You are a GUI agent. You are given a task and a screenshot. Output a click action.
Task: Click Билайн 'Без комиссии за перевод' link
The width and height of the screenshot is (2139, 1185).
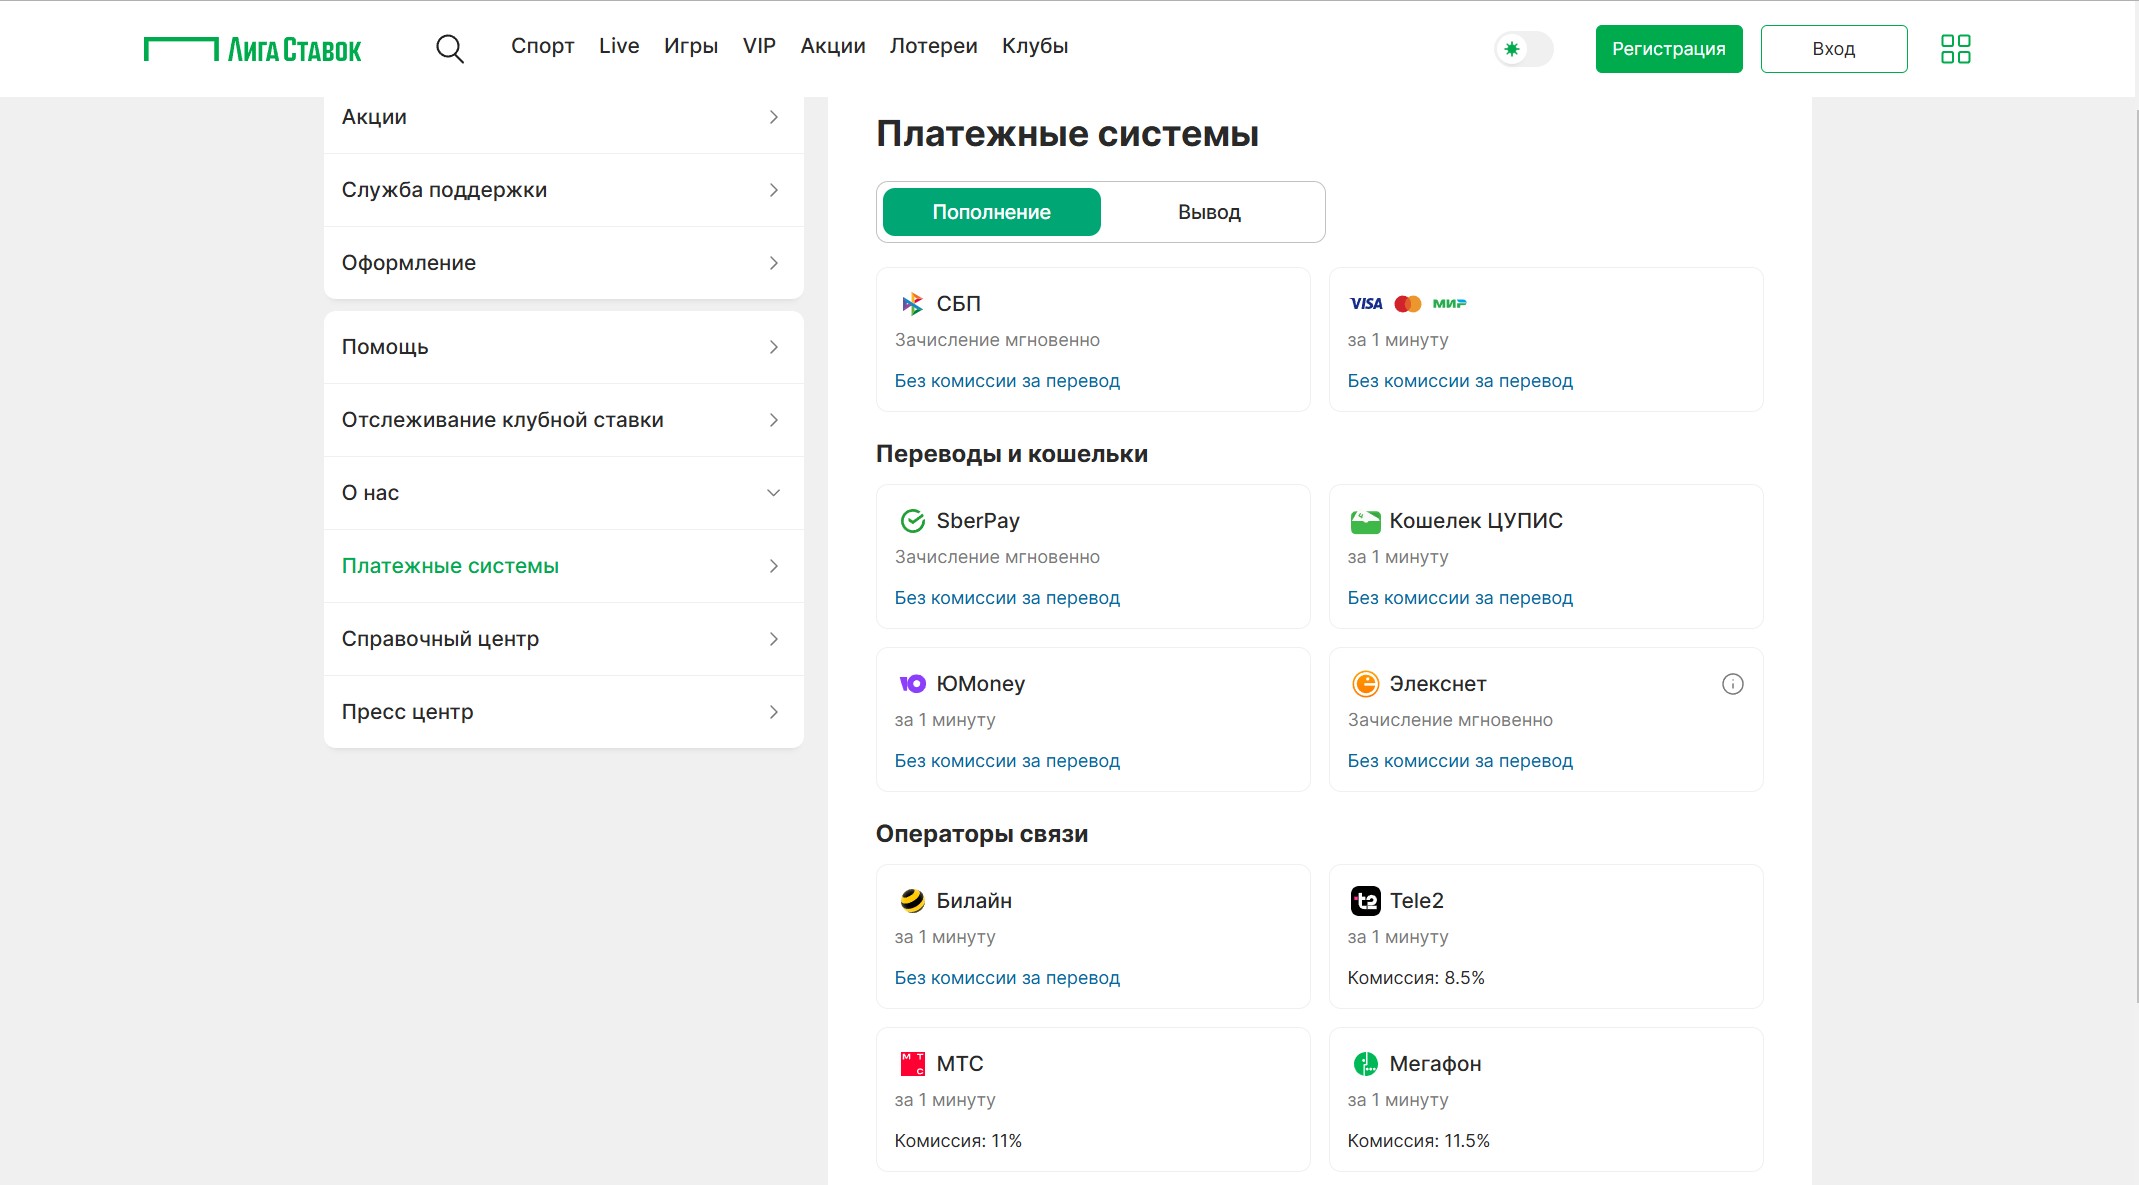tap(1007, 978)
